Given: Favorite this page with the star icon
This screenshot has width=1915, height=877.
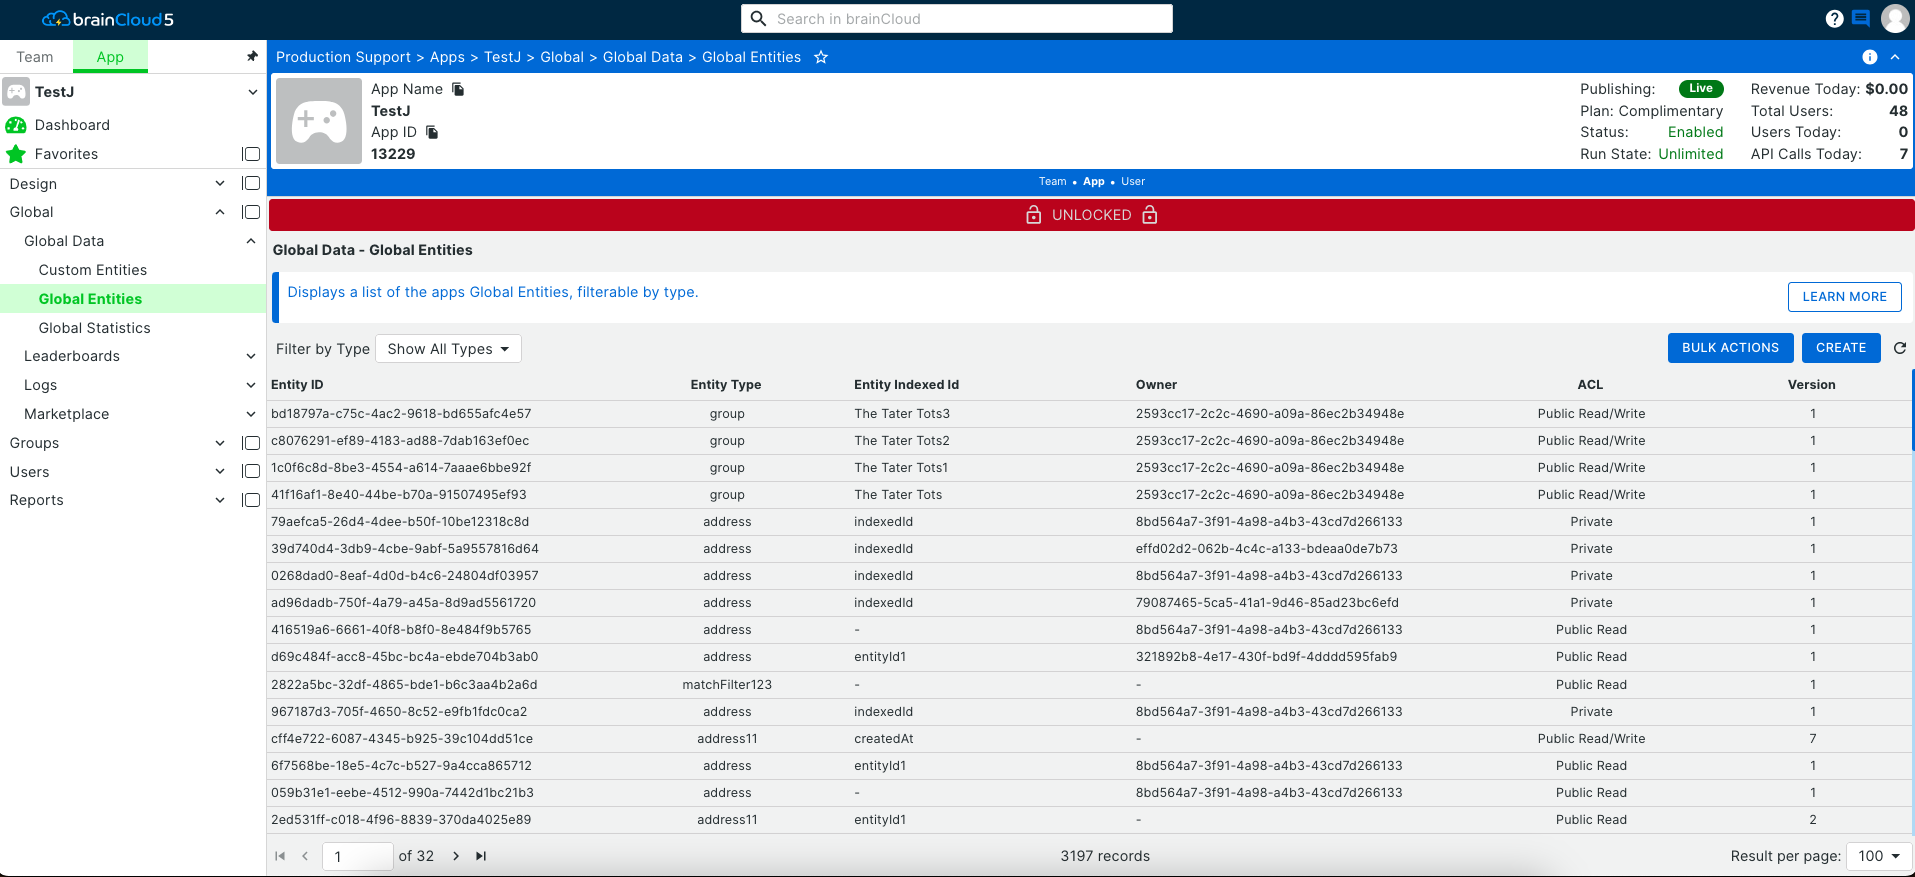Looking at the screenshot, I should tap(821, 57).
